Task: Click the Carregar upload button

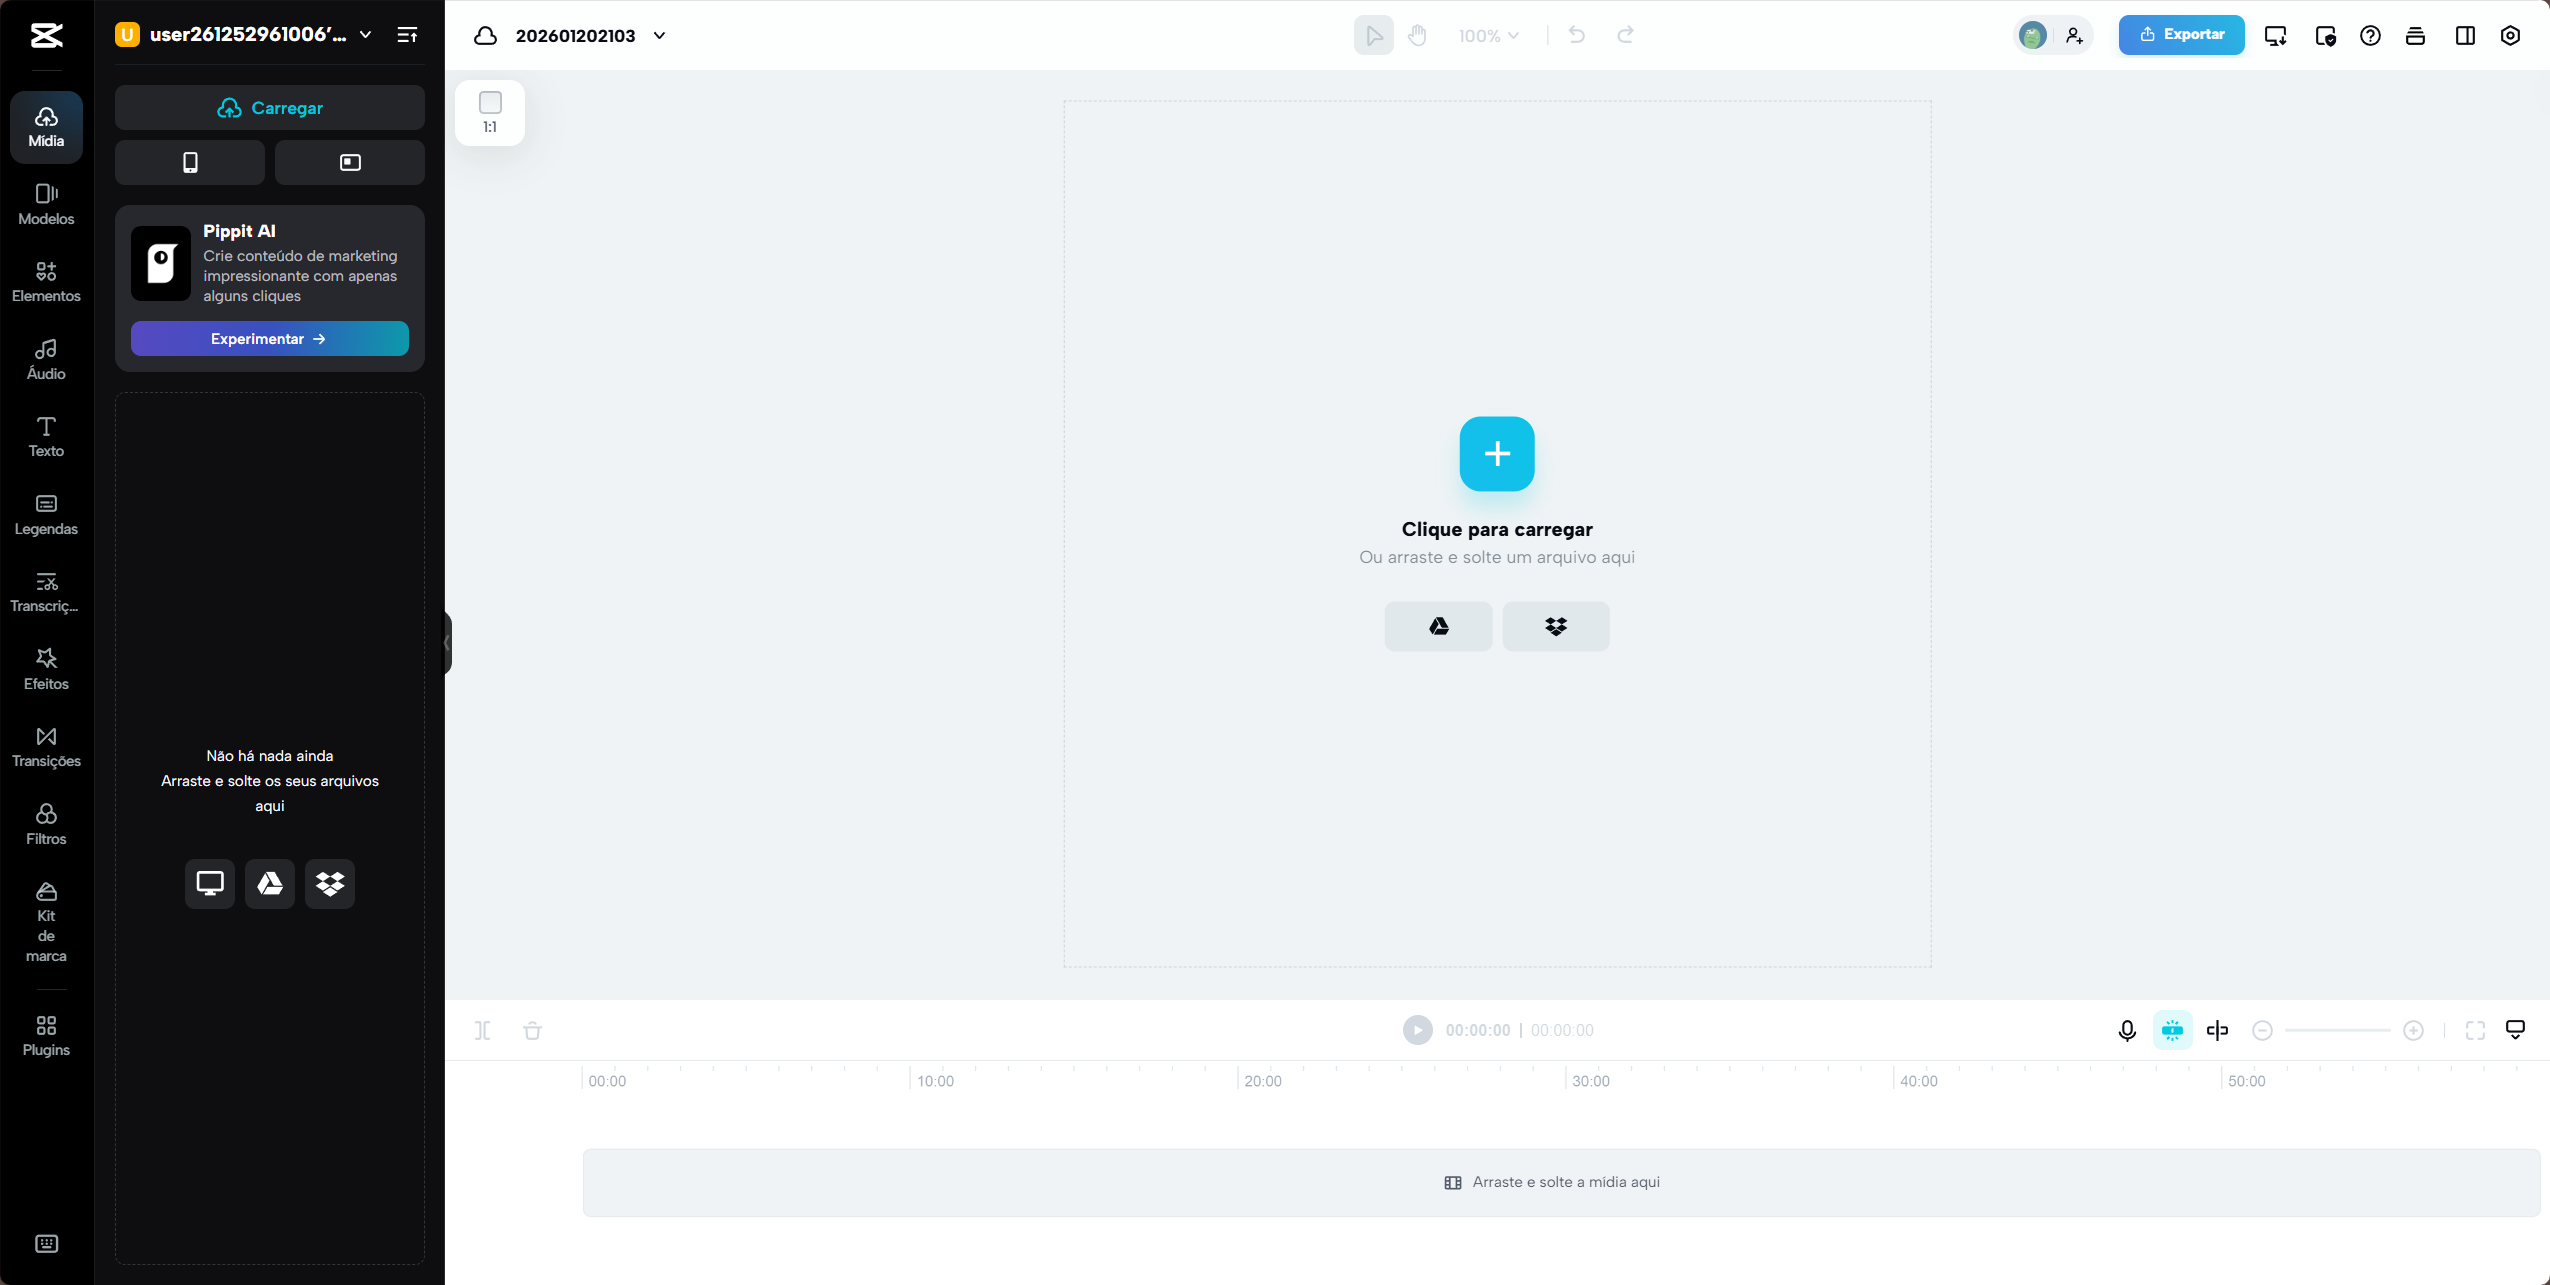Action: (270, 107)
